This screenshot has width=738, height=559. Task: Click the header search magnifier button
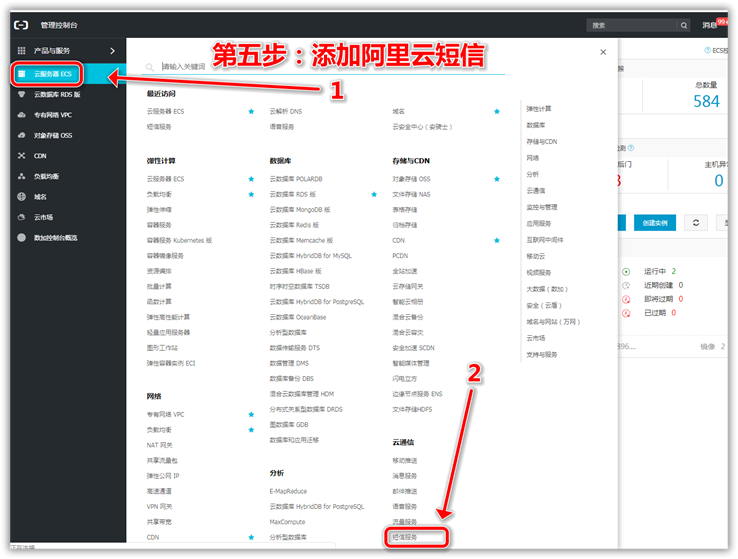[x=683, y=25]
